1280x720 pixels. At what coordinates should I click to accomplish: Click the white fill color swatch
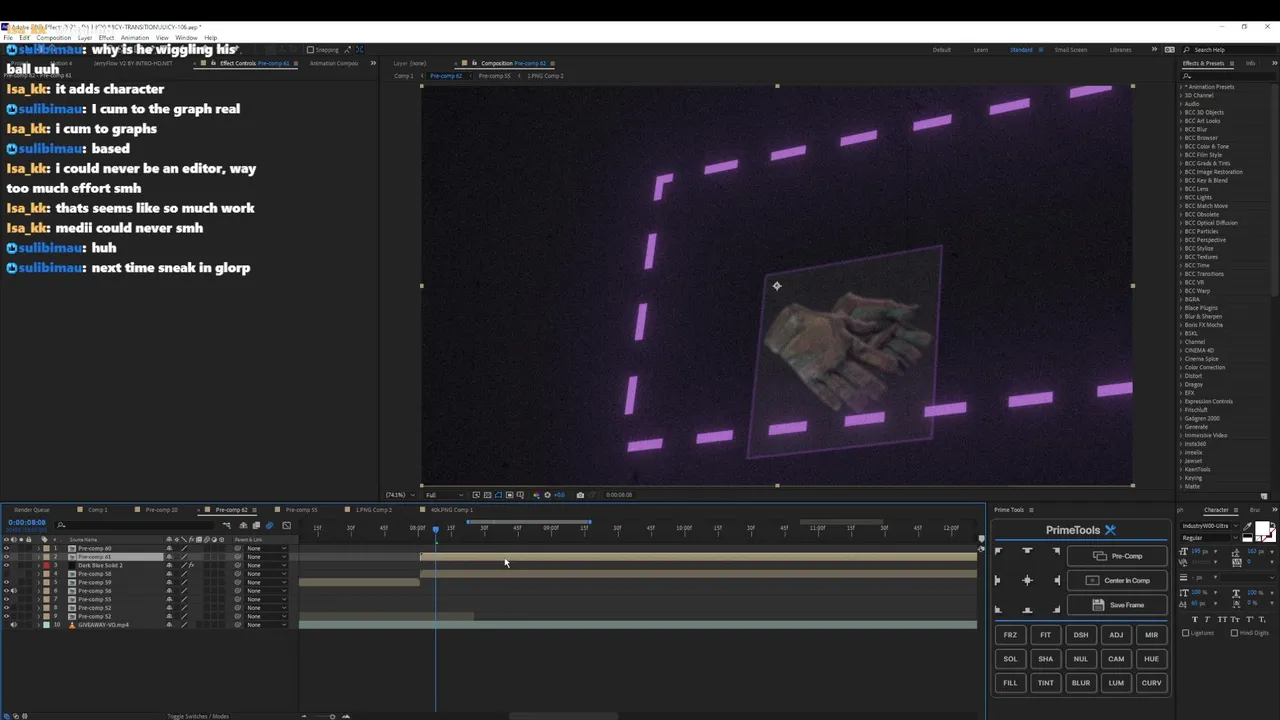[x=1262, y=528]
